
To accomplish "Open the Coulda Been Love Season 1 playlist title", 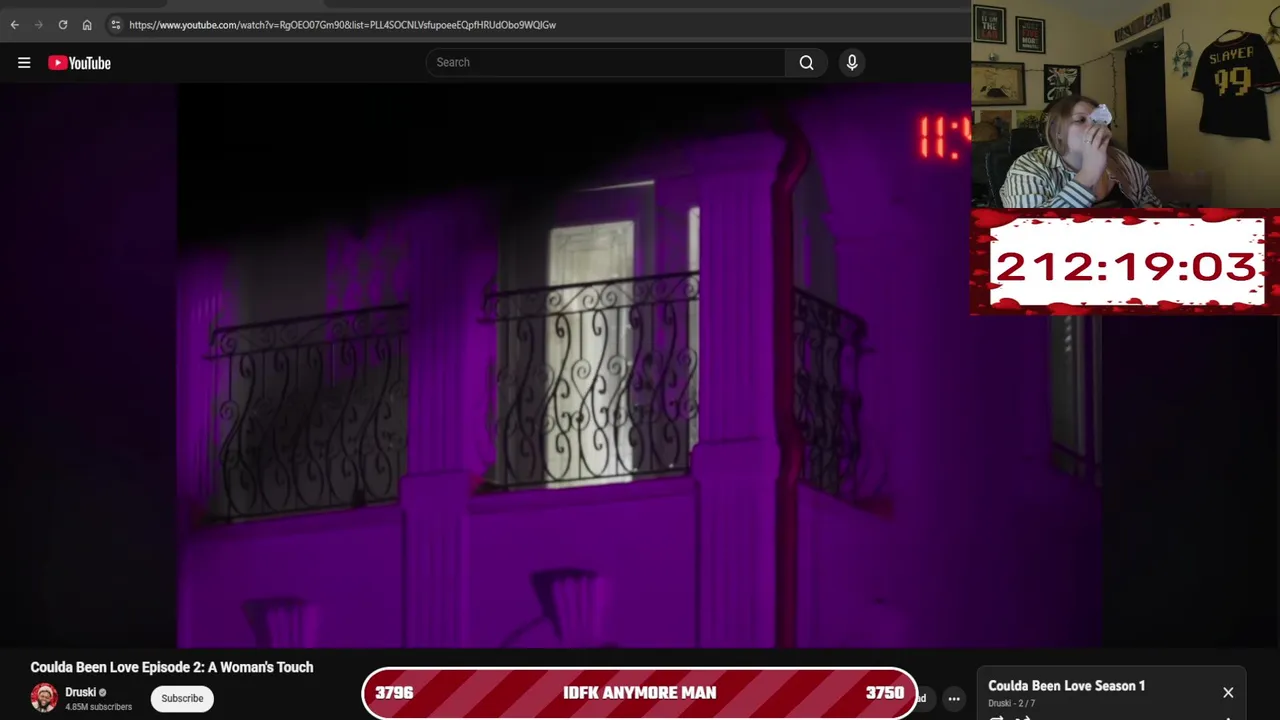I will click(1066, 686).
